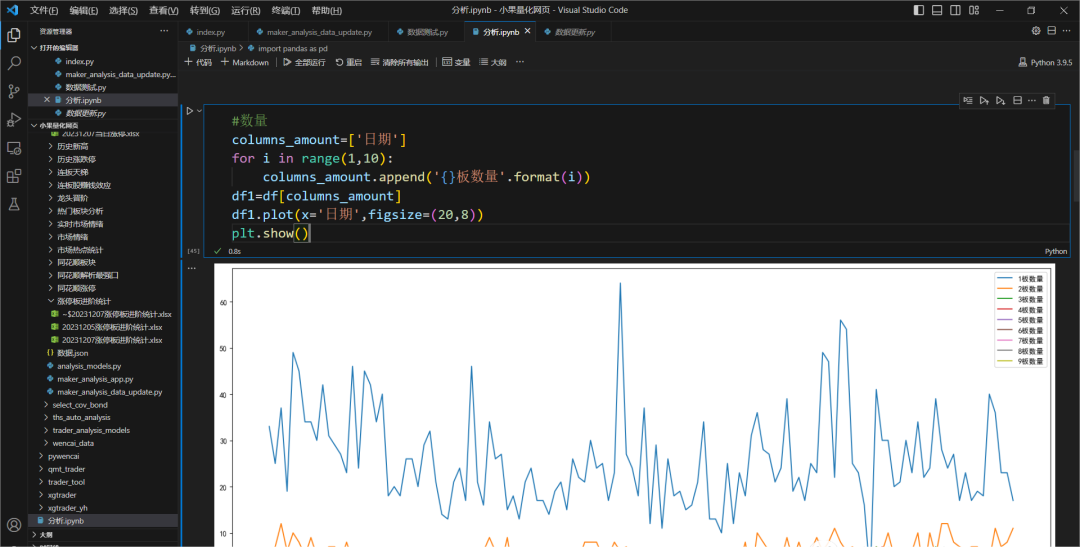Toggle the bottom panel visibility
Screen dimensions: 1080x547
coord(937,10)
